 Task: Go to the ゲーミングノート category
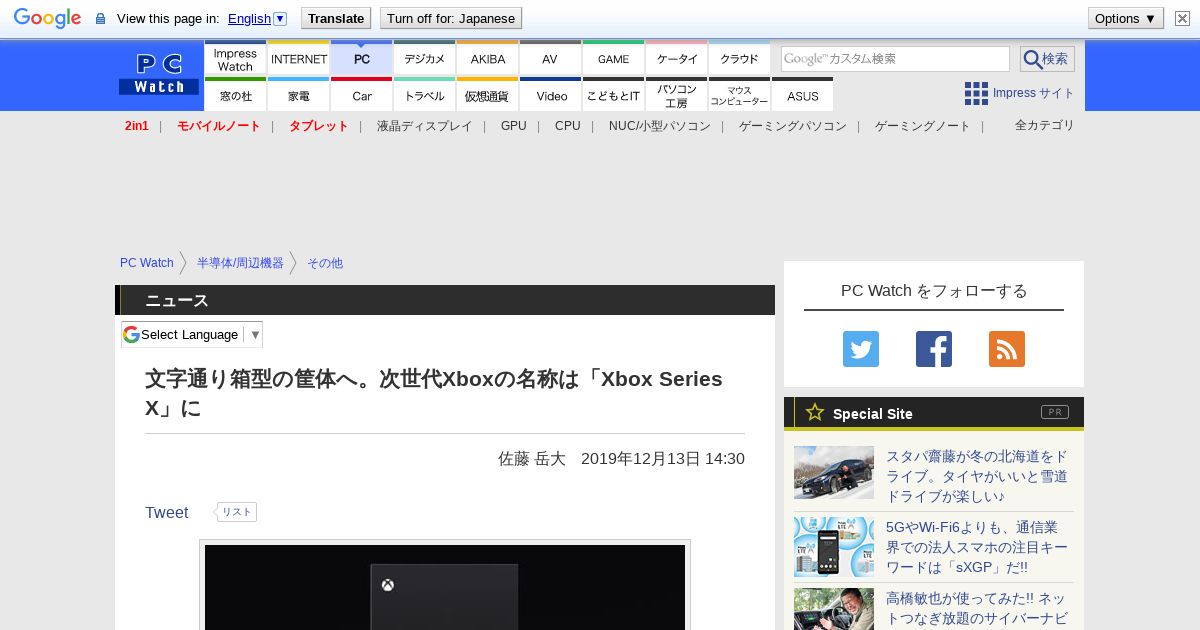click(923, 126)
